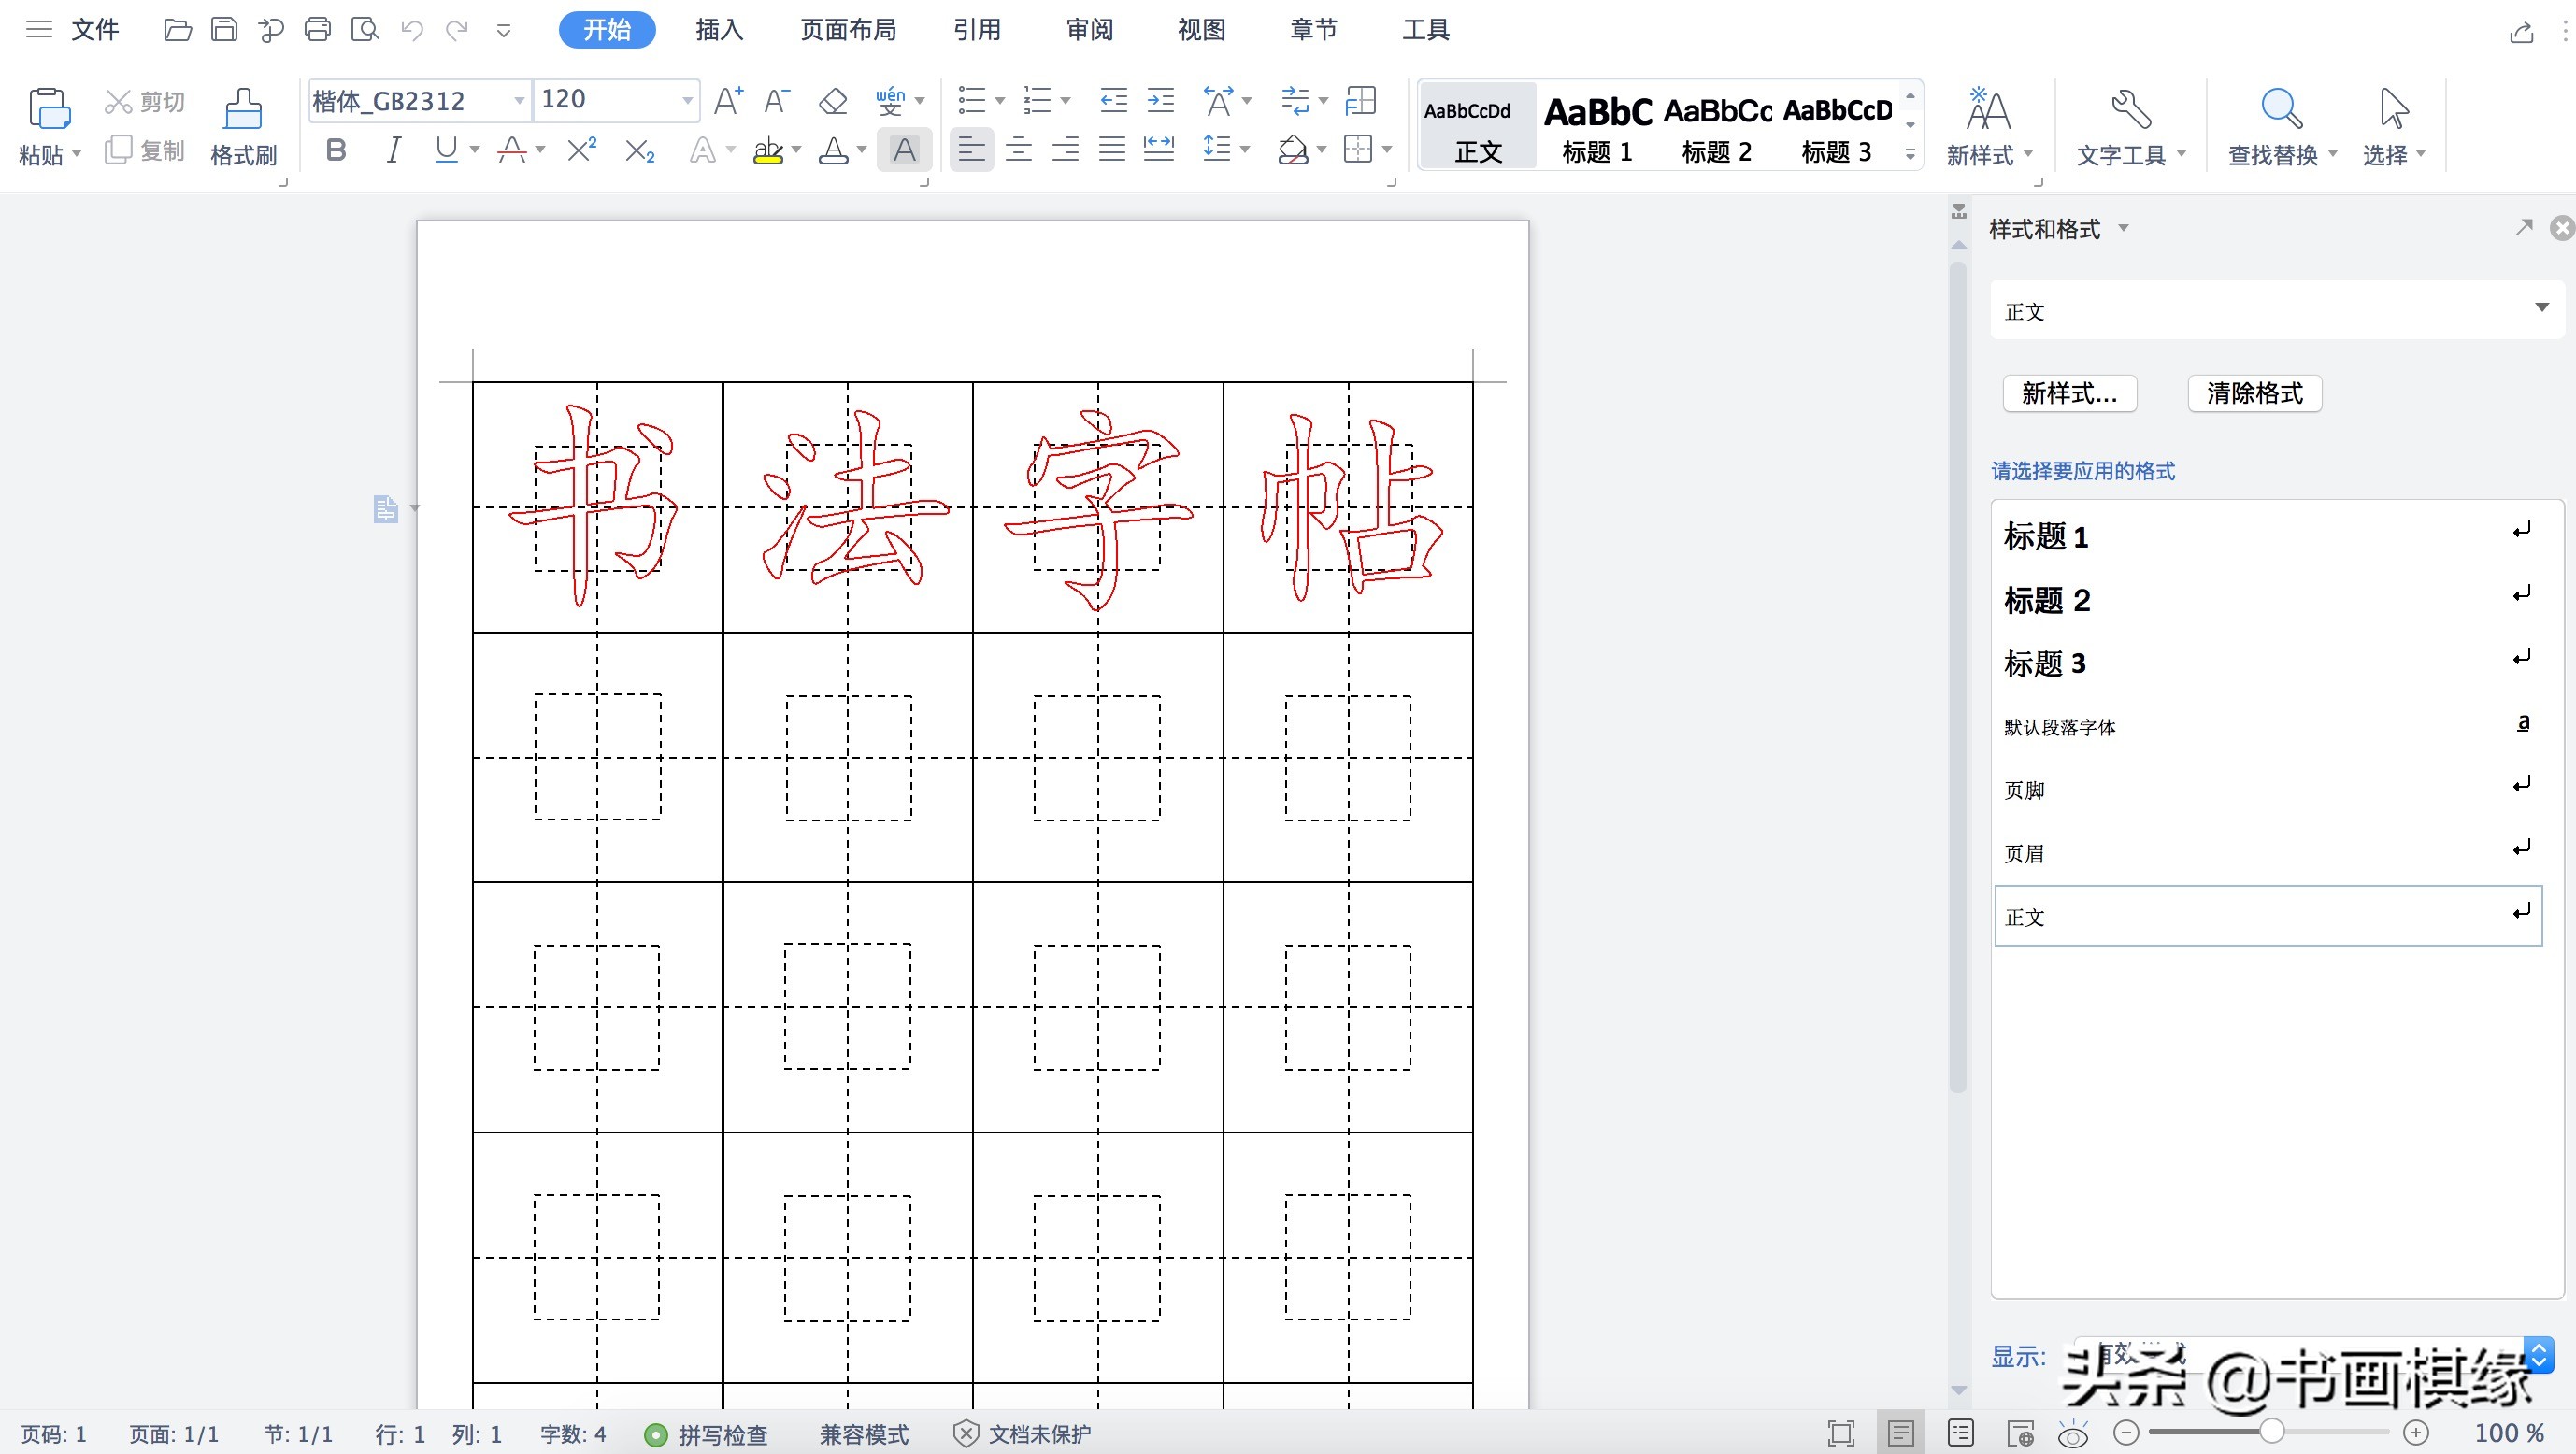This screenshot has width=2576, height=1454.
Task: Expand the styles gallery more arrow
Action: click(x=1910, y=155)
